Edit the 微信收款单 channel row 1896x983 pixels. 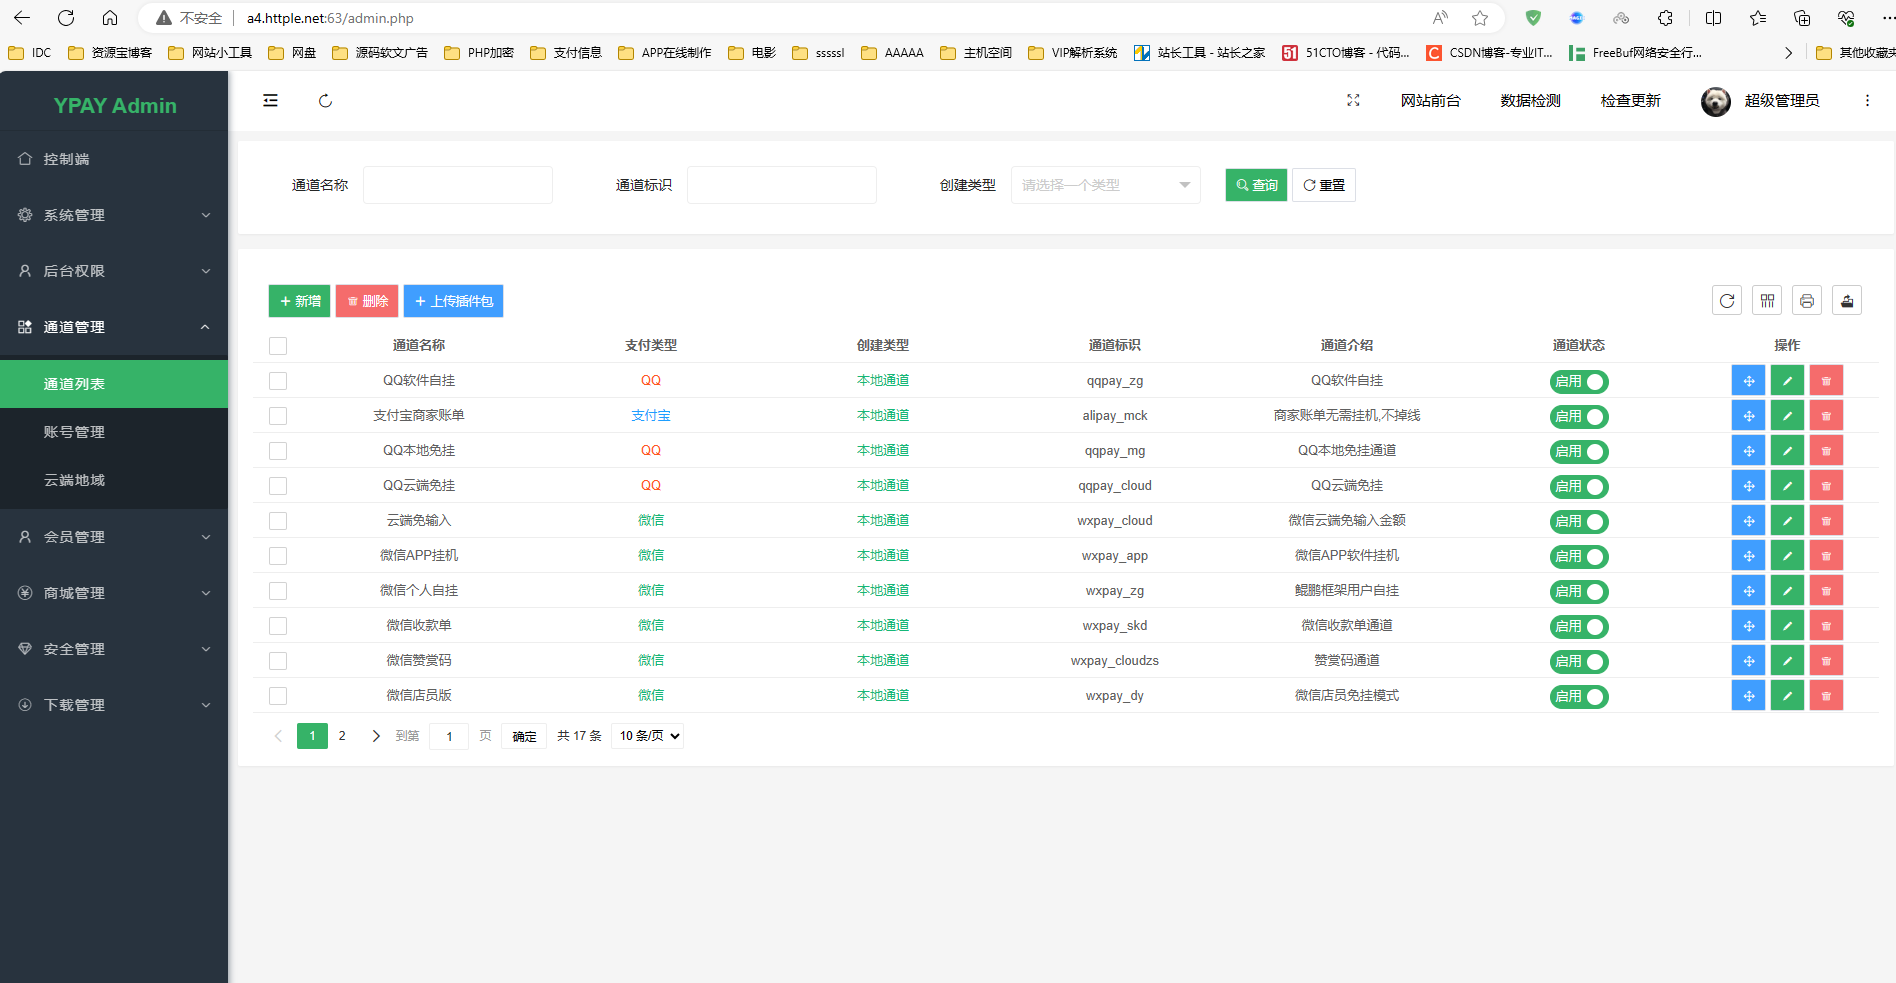pyautogui.click(x=1787, y=626)
